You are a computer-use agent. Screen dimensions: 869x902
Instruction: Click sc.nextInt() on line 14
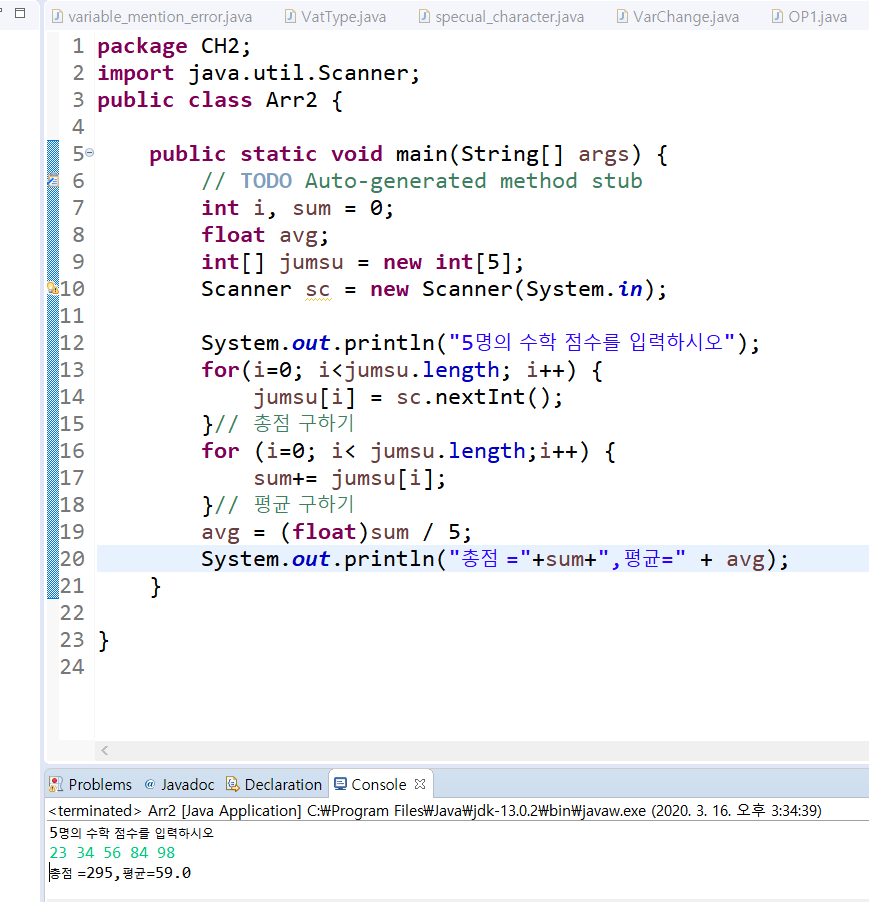pos(473,397)
